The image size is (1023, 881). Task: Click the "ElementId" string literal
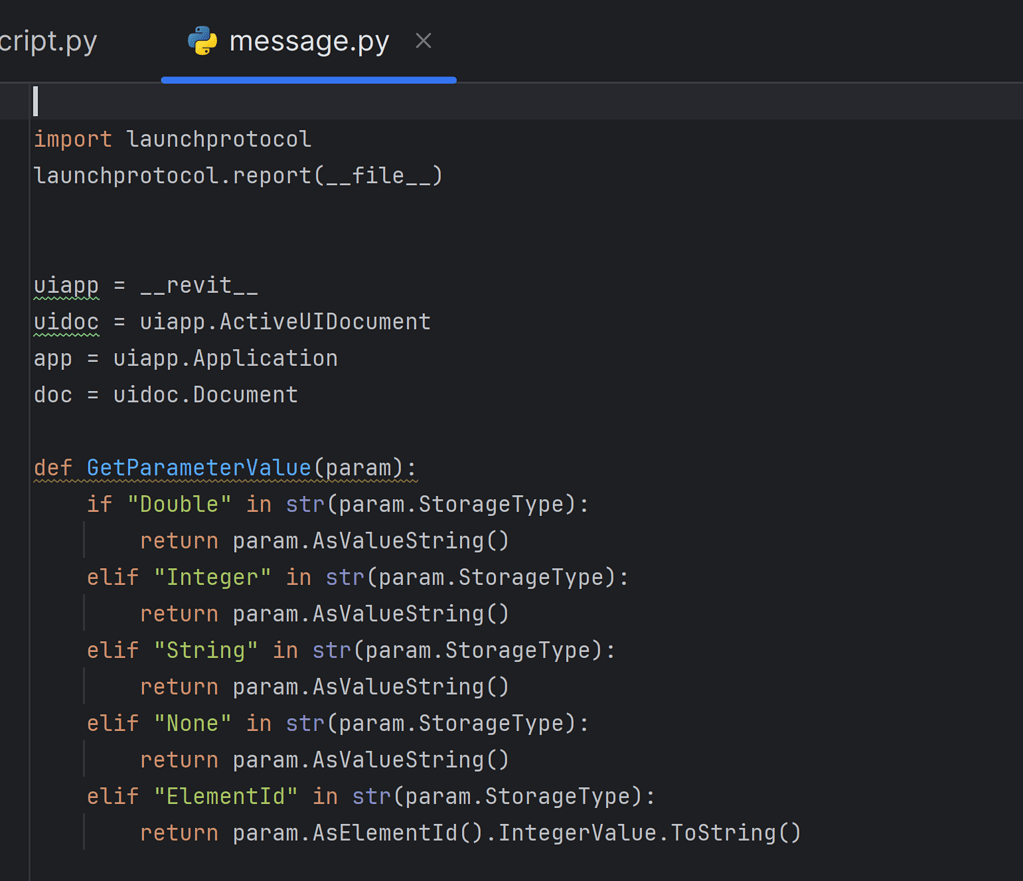(225, 796)
